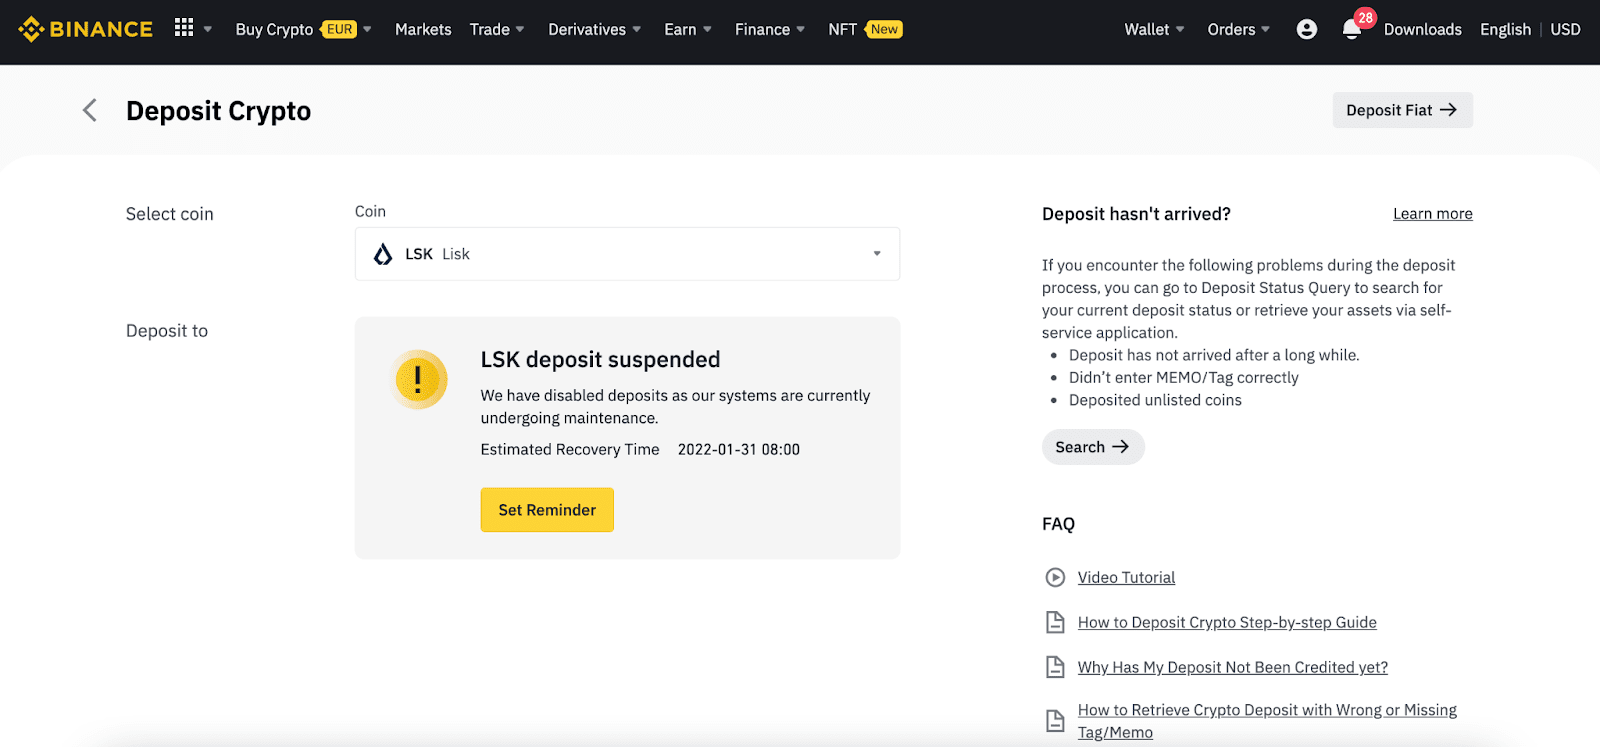Viewport: 1600px width, 747px height.
Task: Expand the Finance menu
Action: [770, 29]
